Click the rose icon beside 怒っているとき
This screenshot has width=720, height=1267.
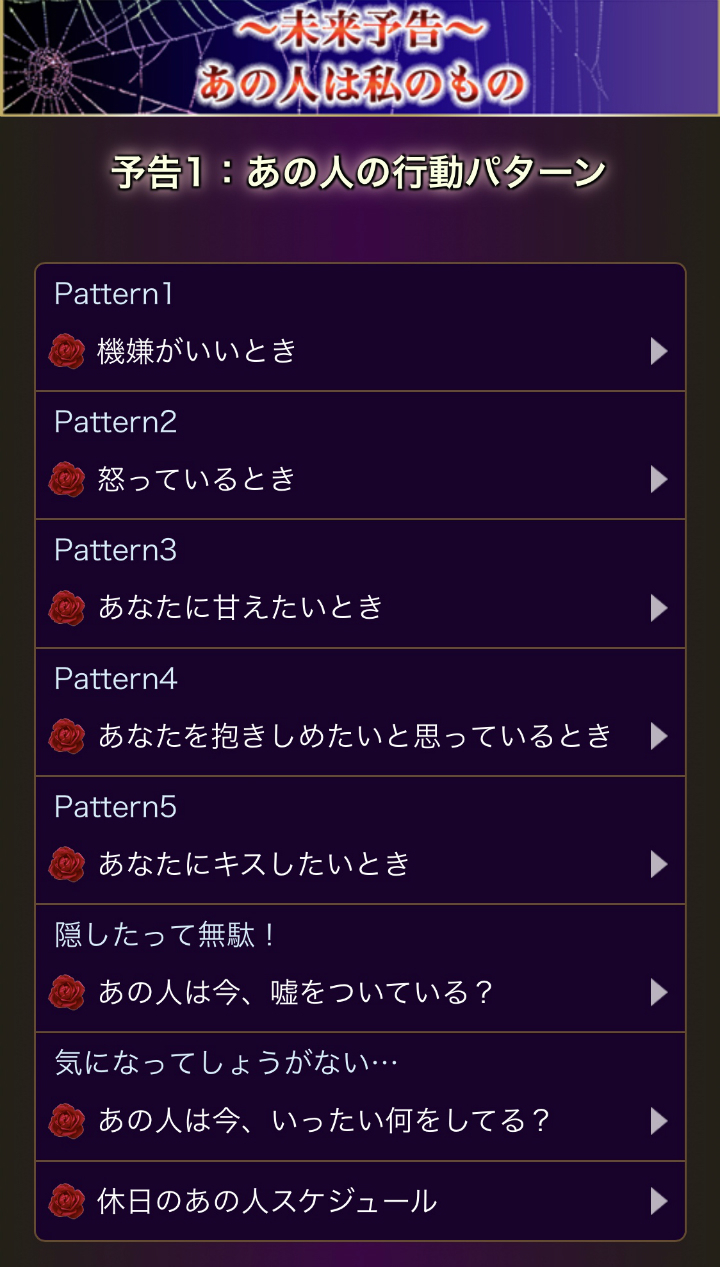pos(67,479)
